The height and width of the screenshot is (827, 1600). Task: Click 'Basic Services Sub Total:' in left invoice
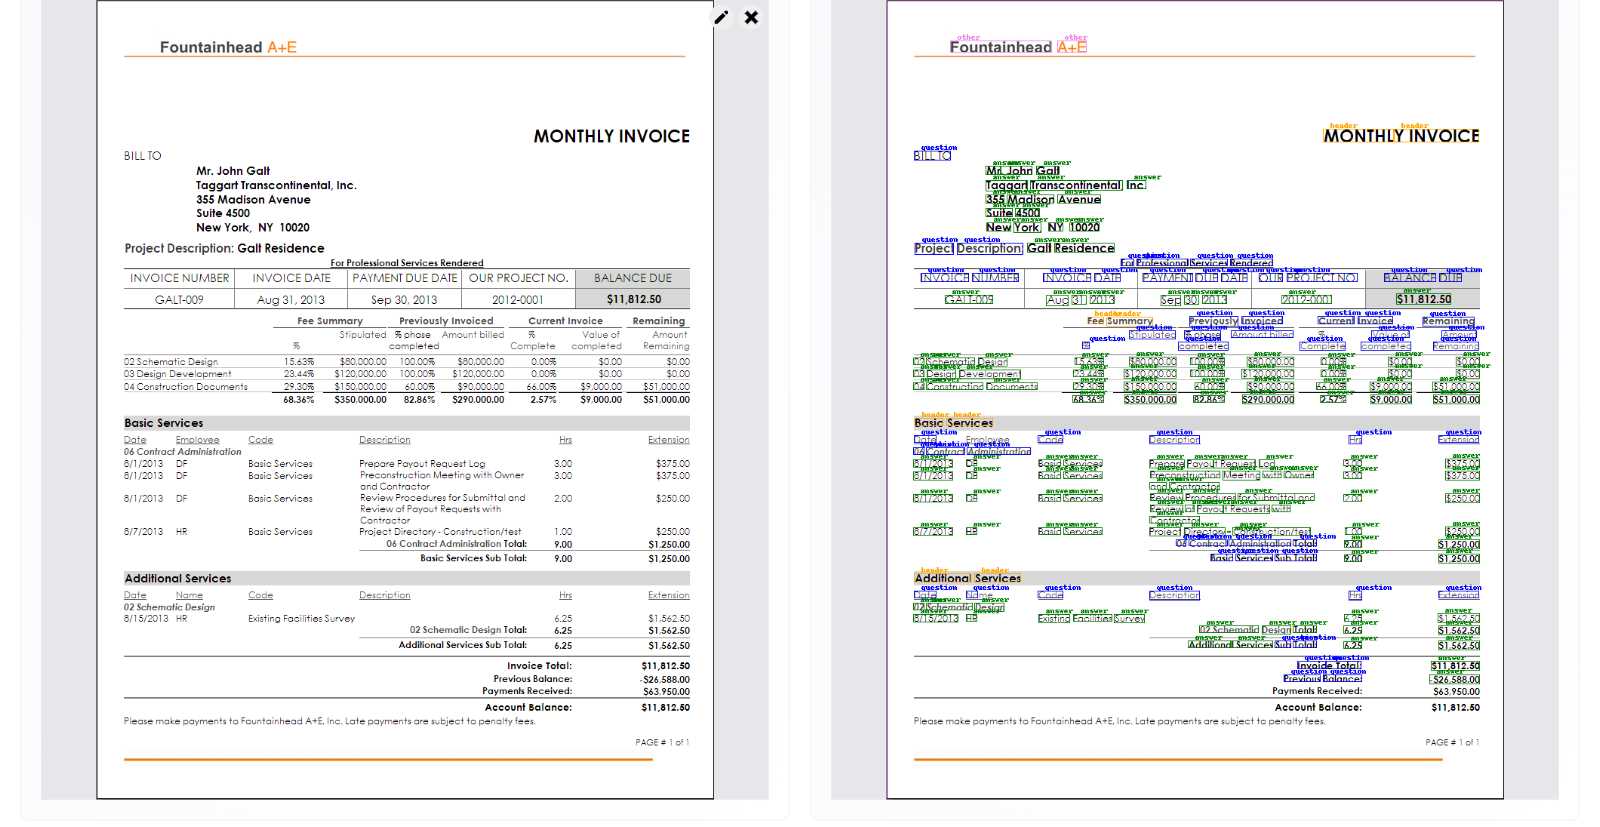point(473,559)
